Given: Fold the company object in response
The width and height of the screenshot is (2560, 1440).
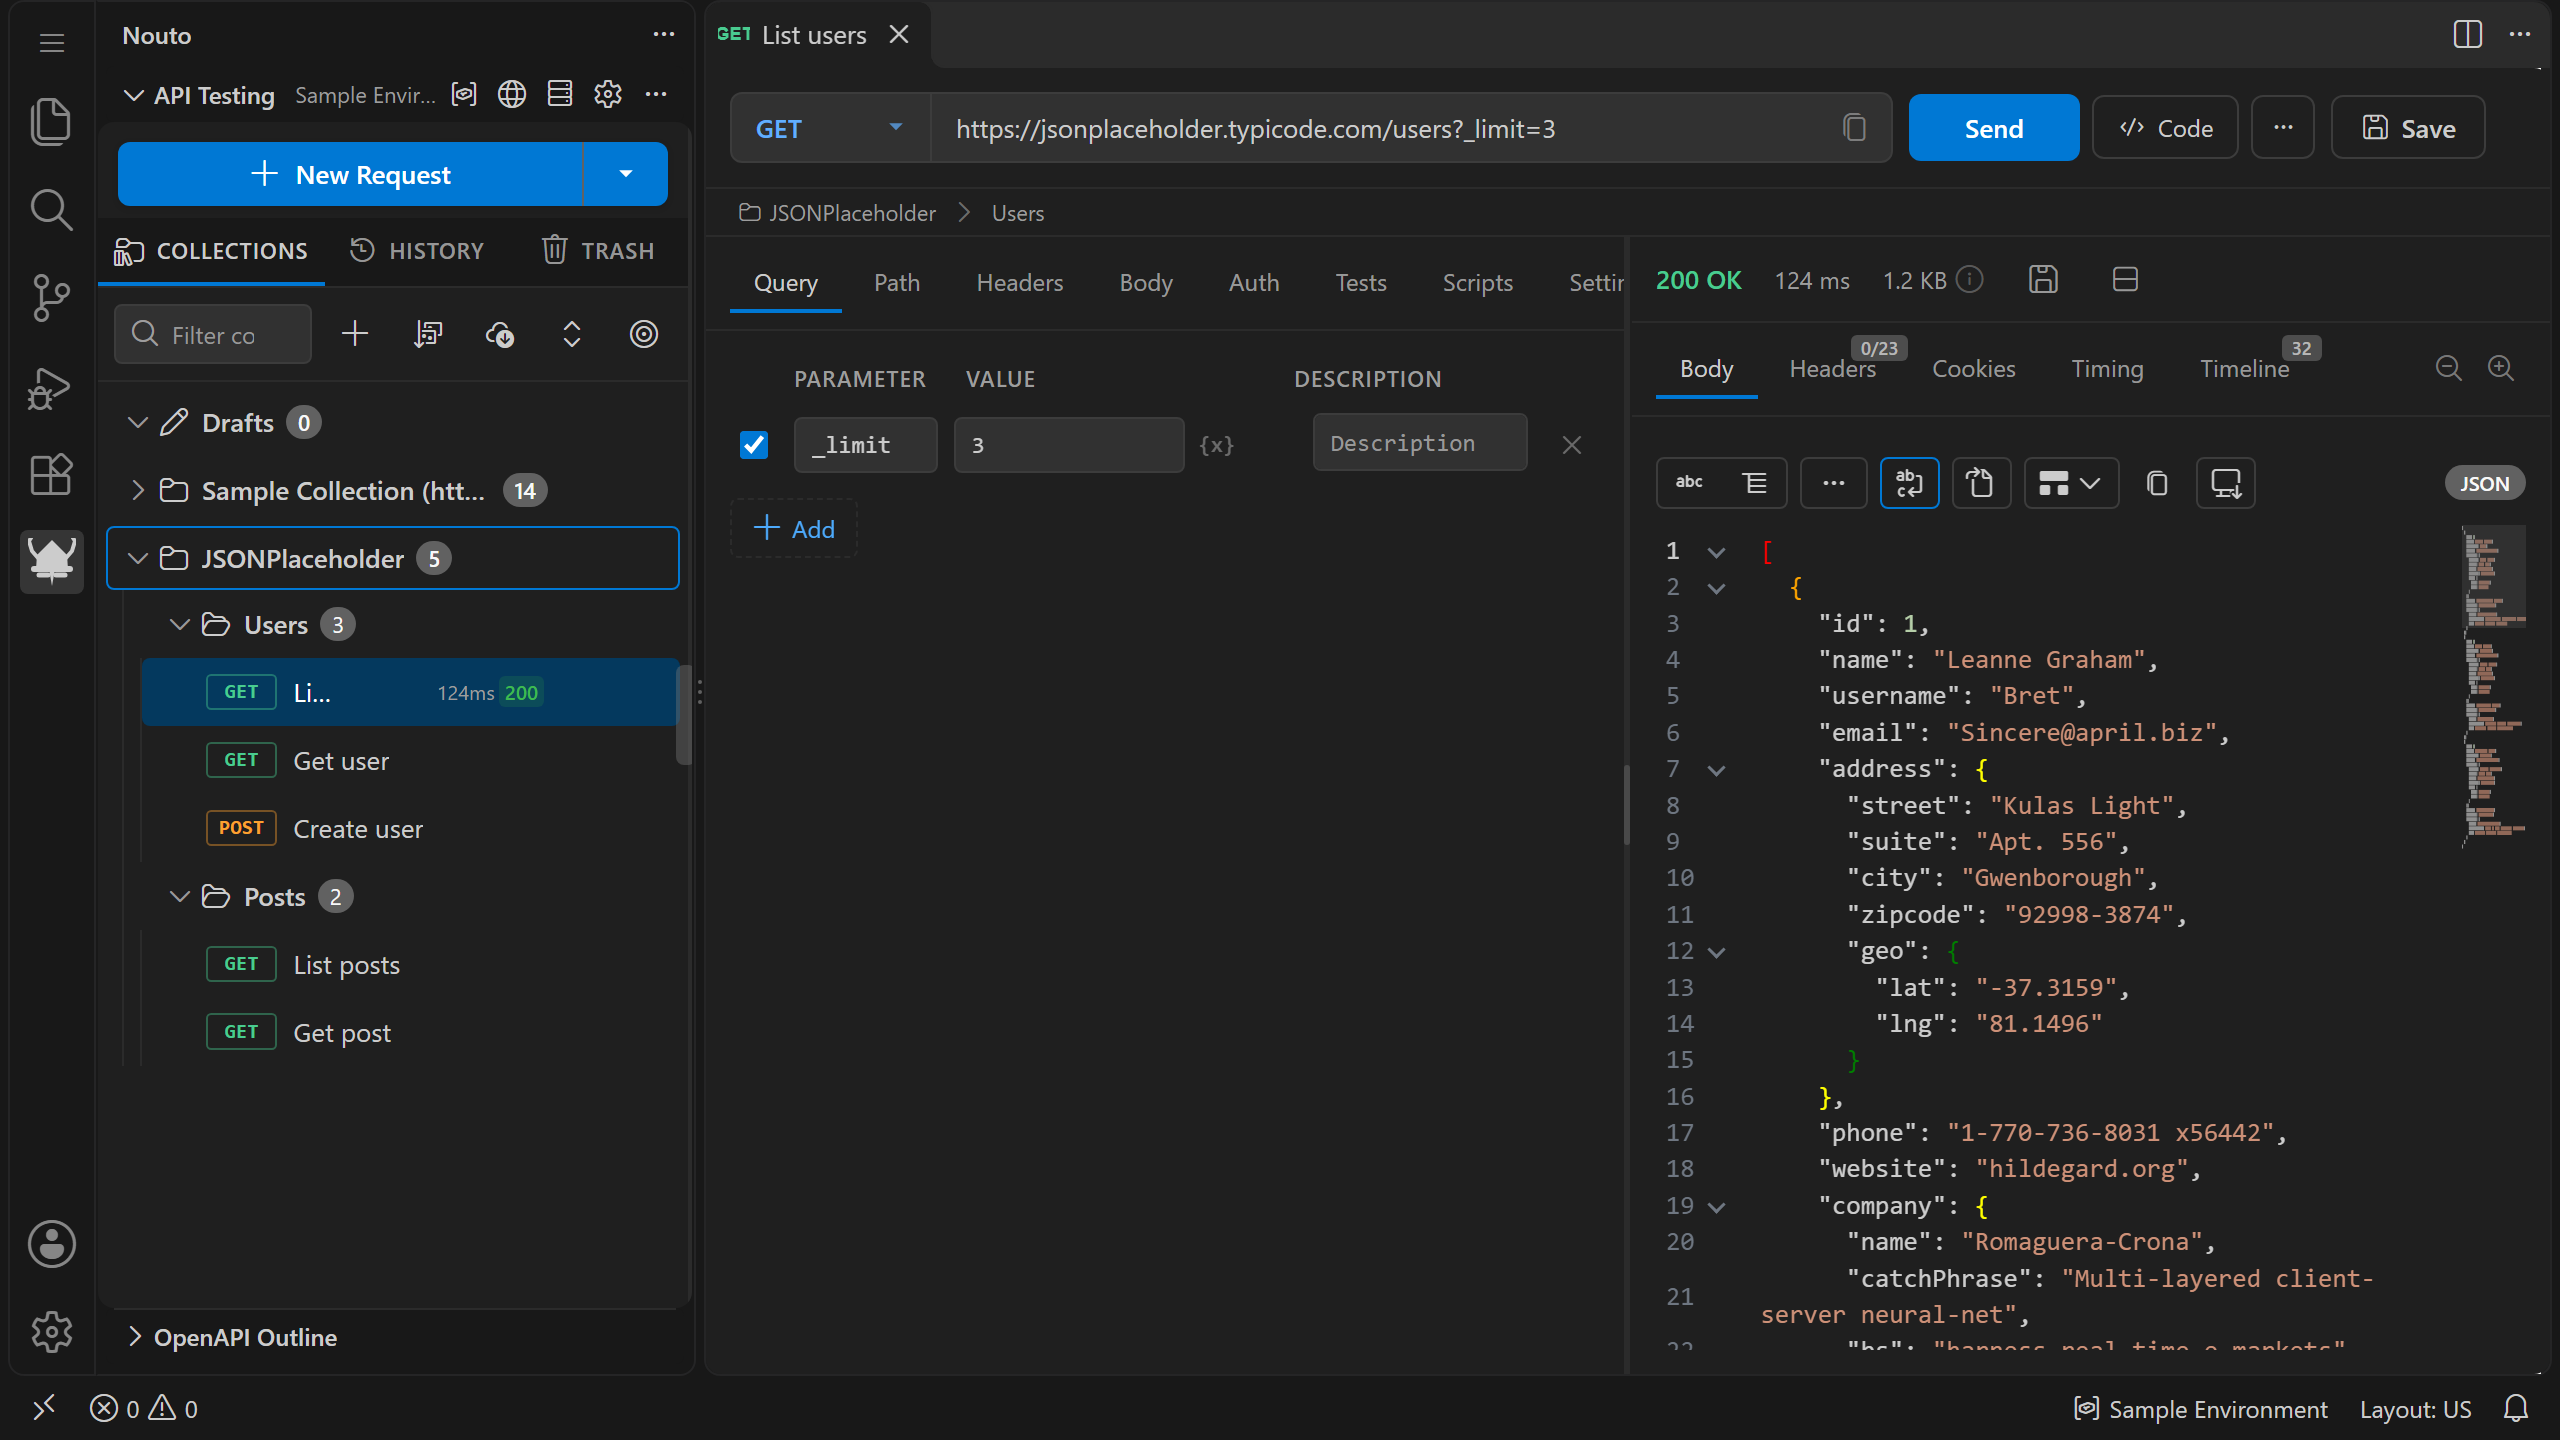Looking at the screenshot, I should [x=1716, y=1207].
